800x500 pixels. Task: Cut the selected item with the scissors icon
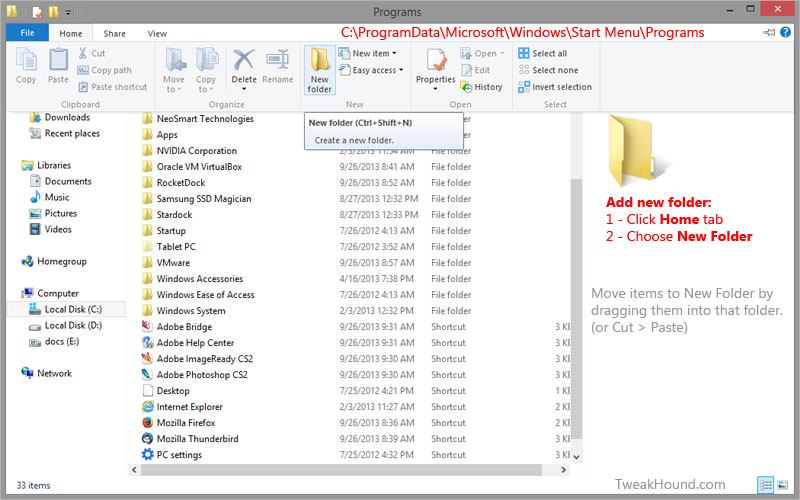click(83, 53)
